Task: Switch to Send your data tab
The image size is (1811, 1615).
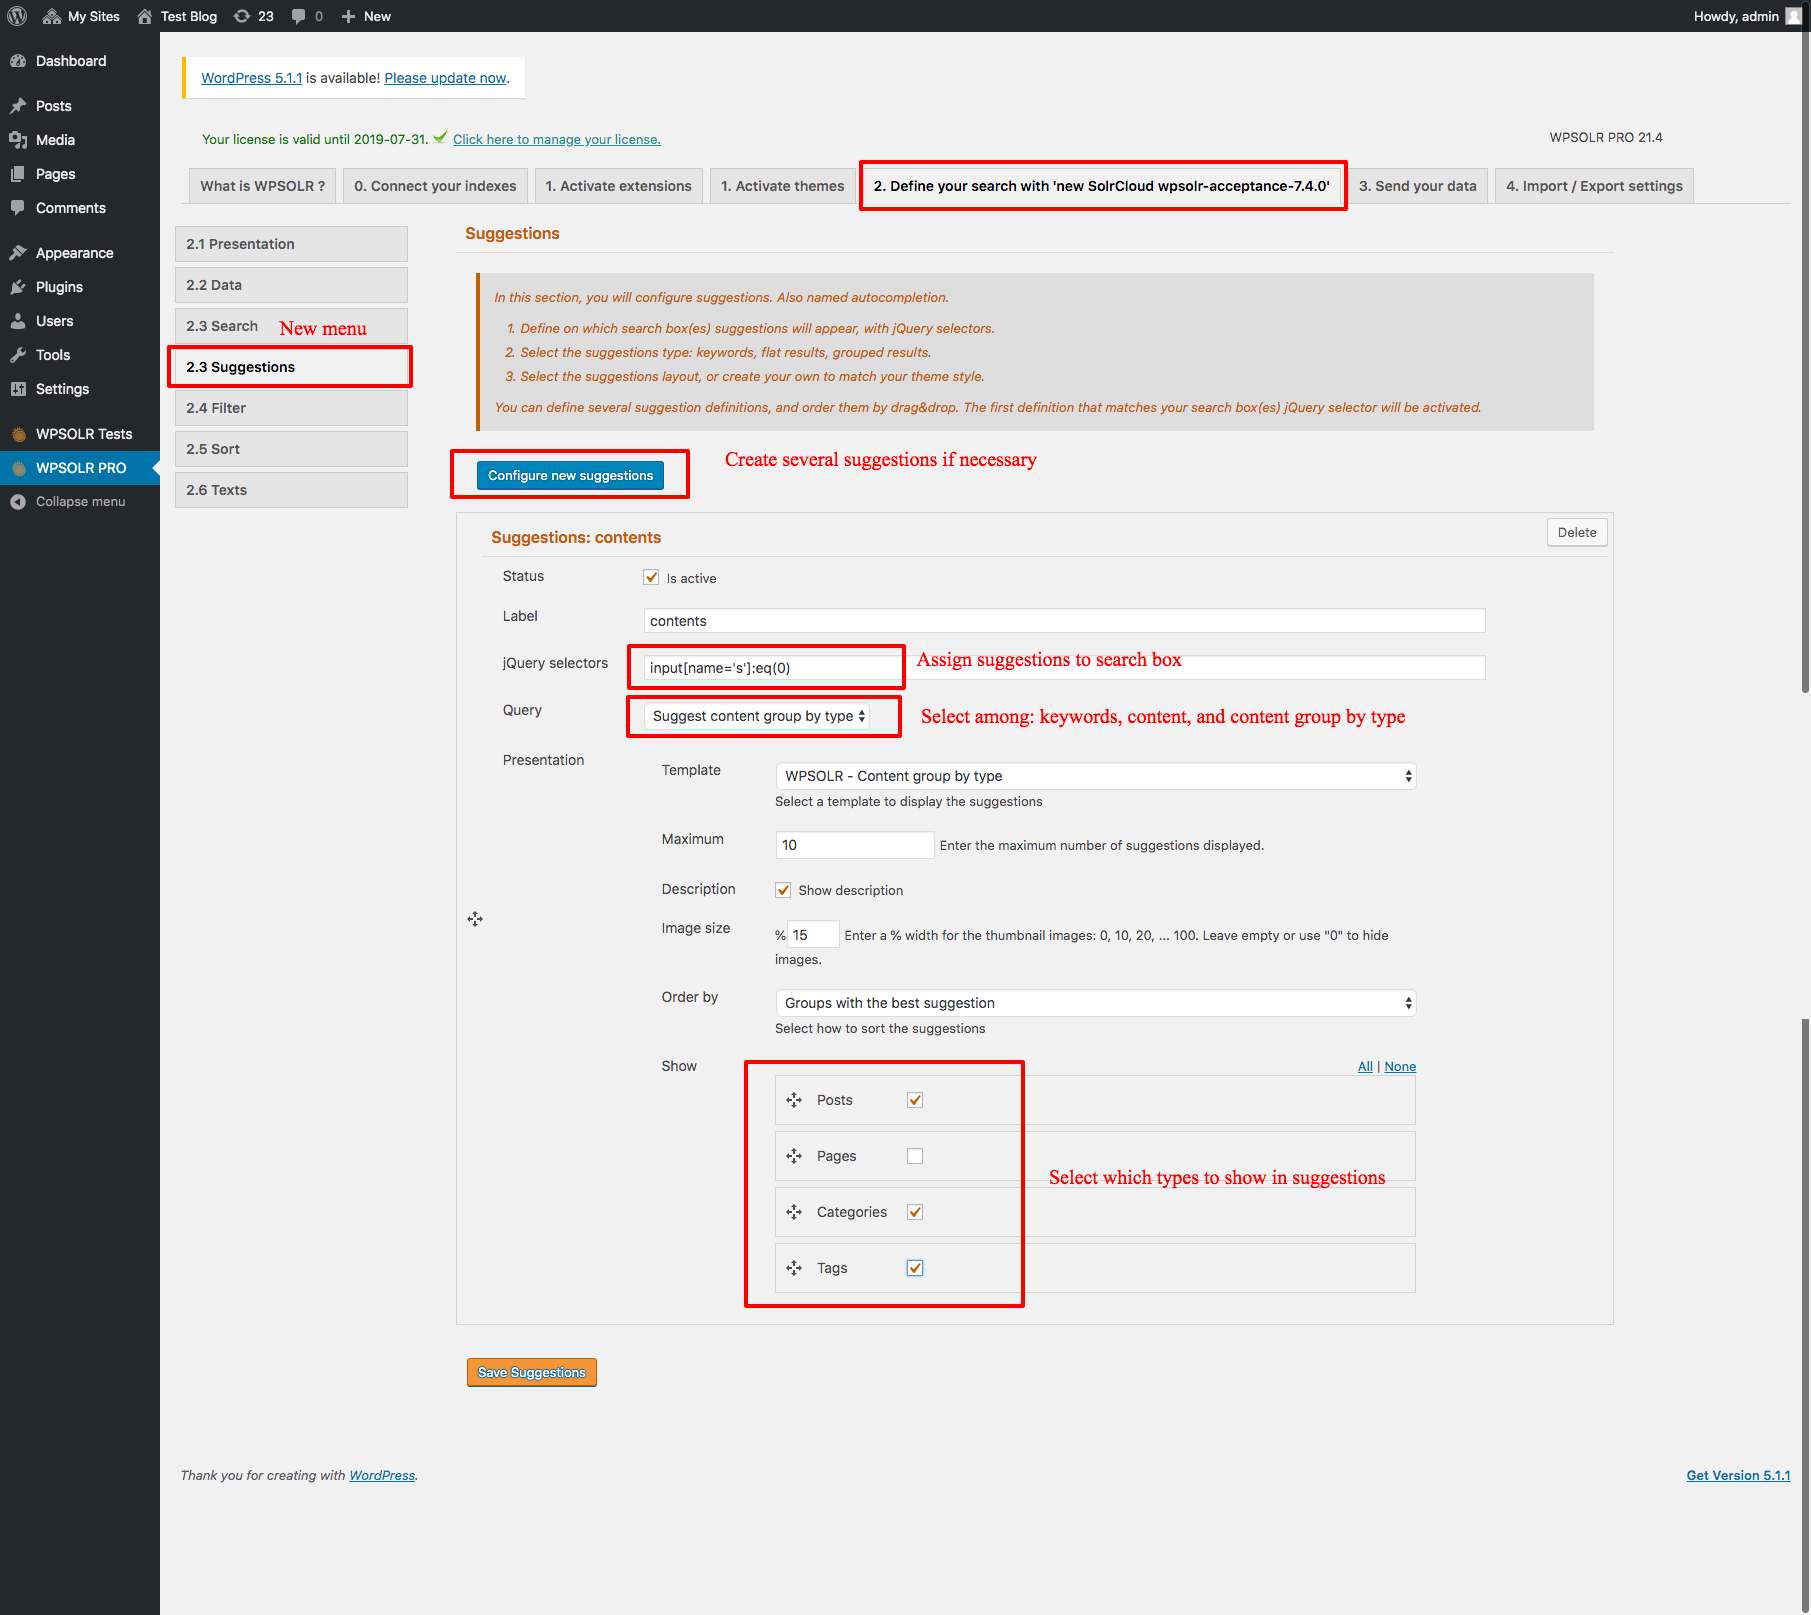Action: pyautogui.click(x=1417, y=186)
